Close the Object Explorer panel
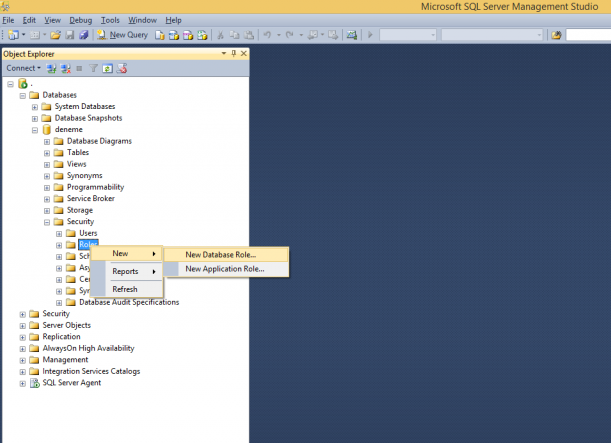This screenshot has width=611, height=443. [x=244, y=53]
